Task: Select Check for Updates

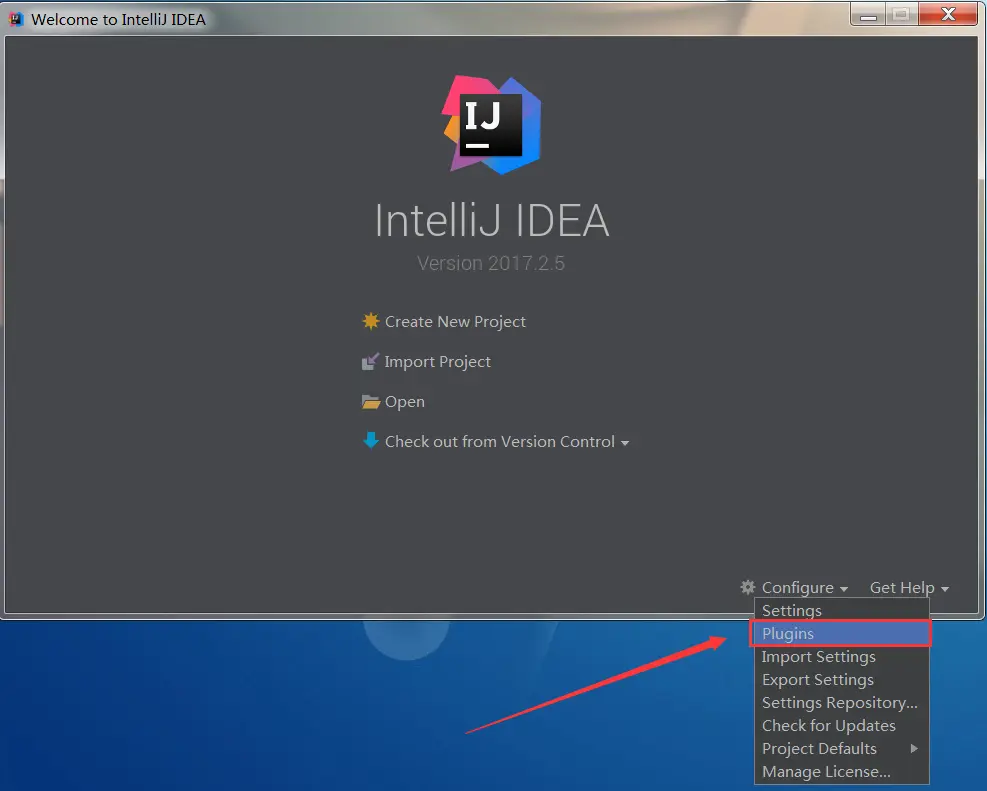Action: pos(842,726)
